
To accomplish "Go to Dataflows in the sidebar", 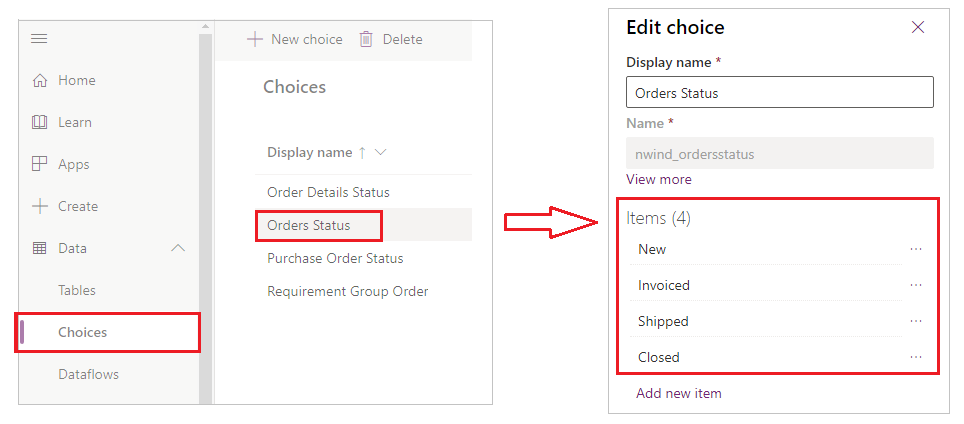I will point(88,375).
